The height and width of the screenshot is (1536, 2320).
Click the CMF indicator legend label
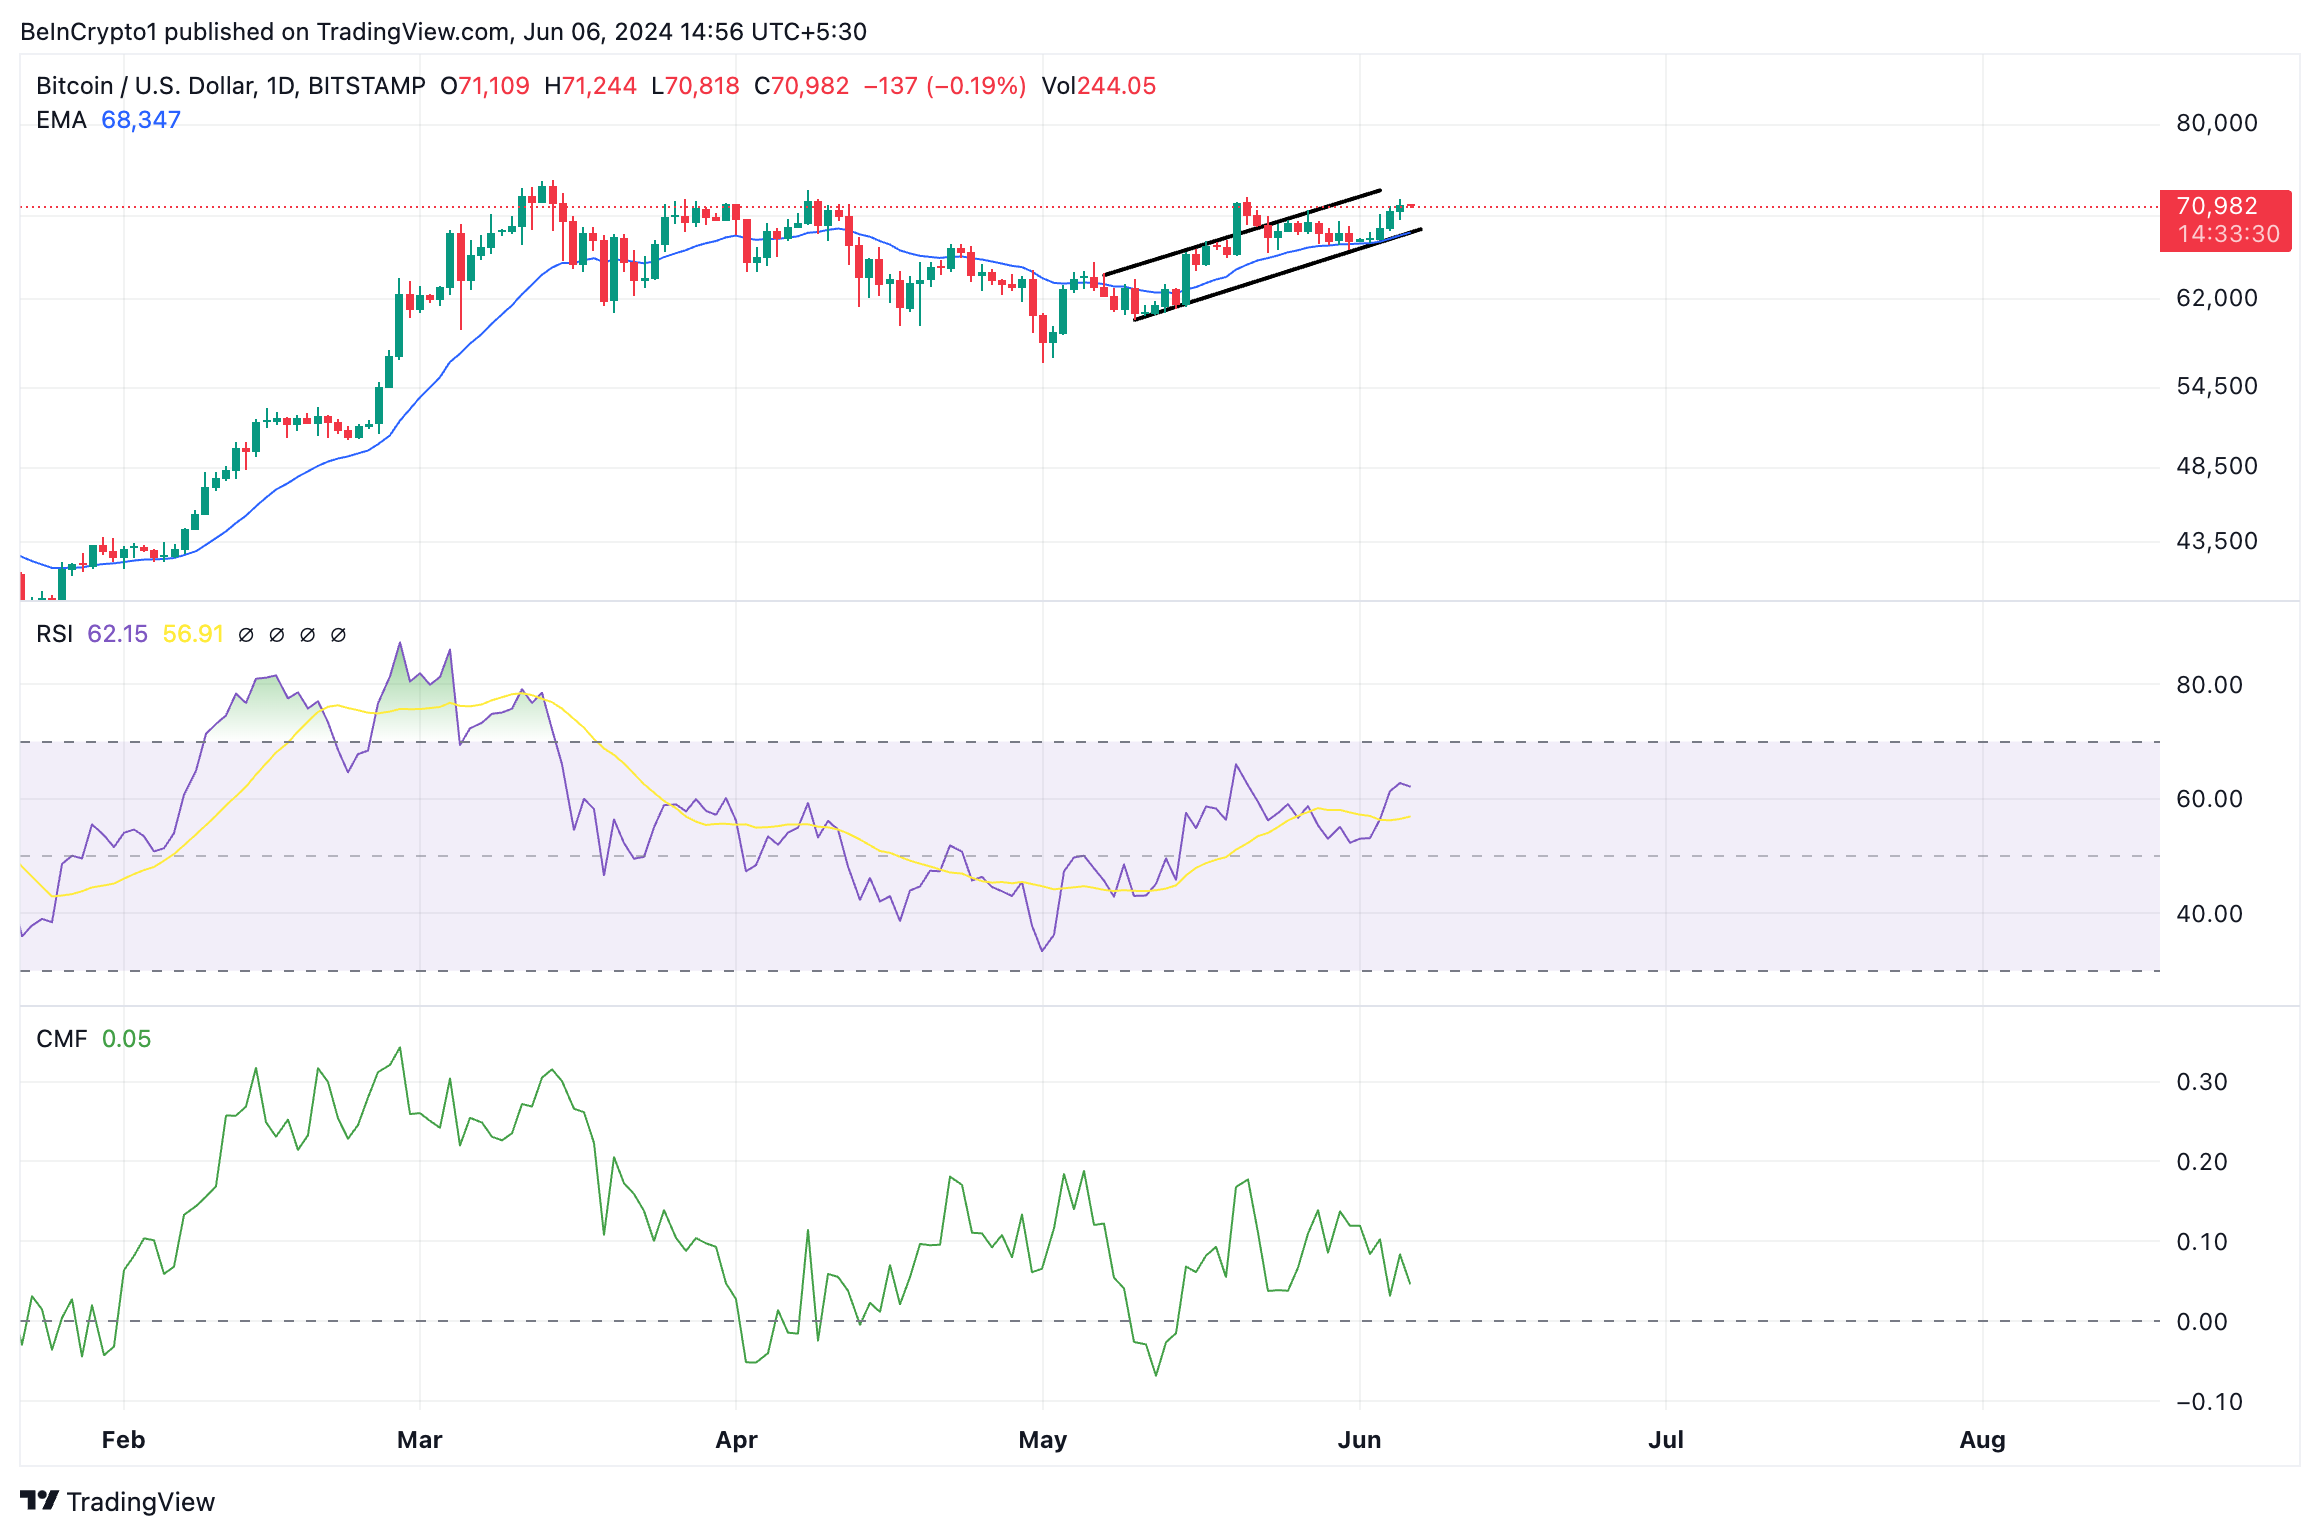pyautogui.click(x=61, y=1039)
